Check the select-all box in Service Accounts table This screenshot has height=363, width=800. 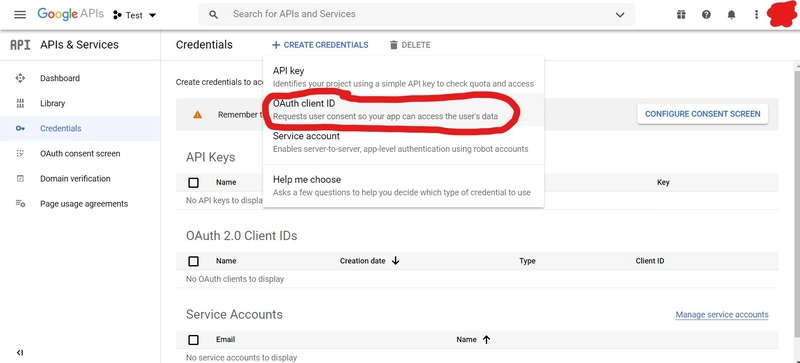(193, 340)
